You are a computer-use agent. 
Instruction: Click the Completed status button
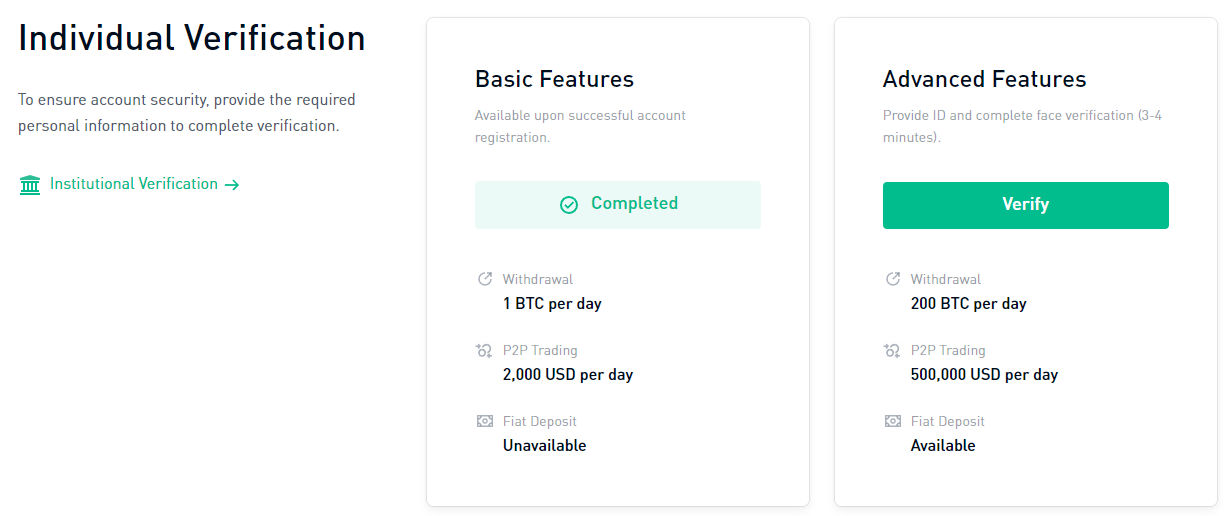pos(617,205)
